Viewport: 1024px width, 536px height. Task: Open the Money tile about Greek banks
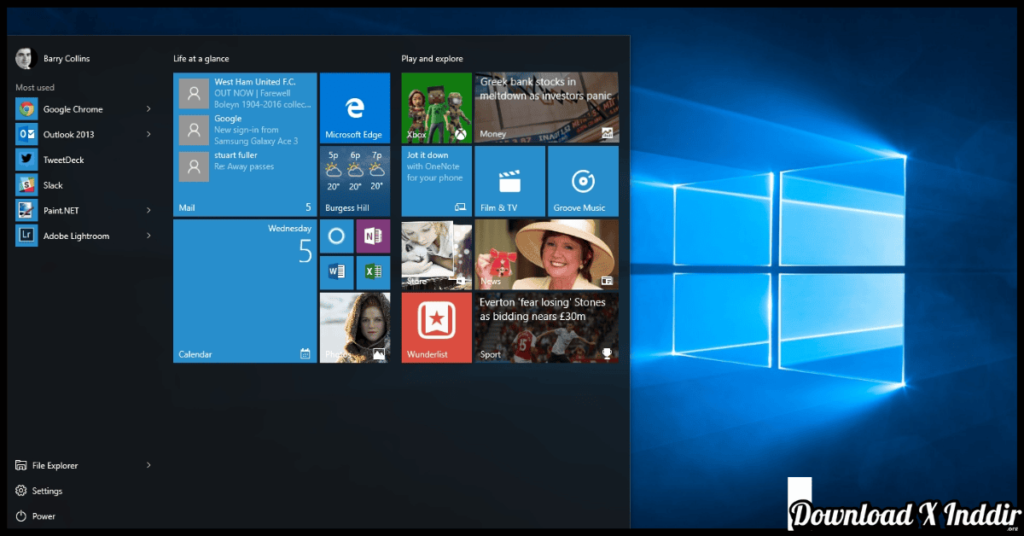pyautogui.click(x=547, y=108)
